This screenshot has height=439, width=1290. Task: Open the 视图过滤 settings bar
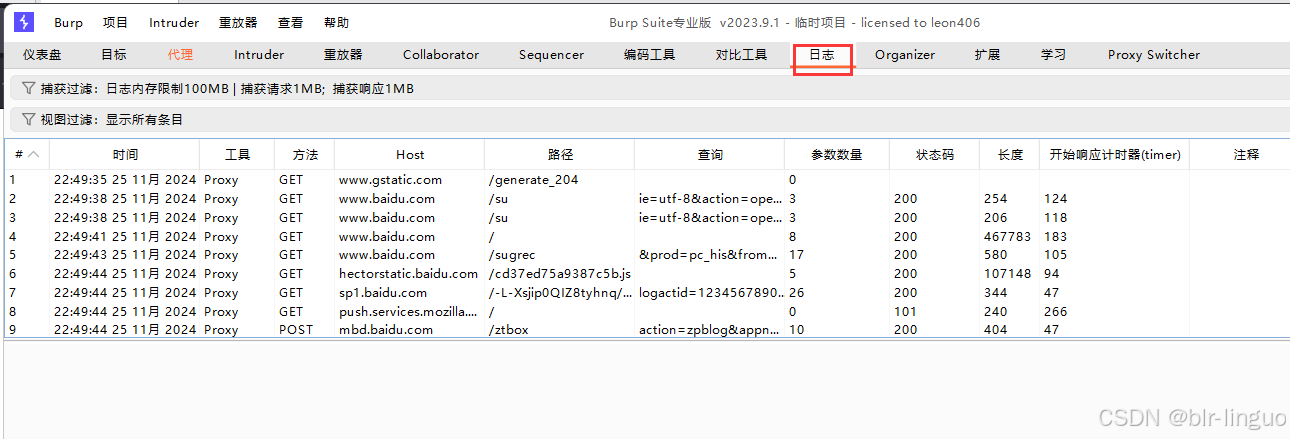point(650,120)
